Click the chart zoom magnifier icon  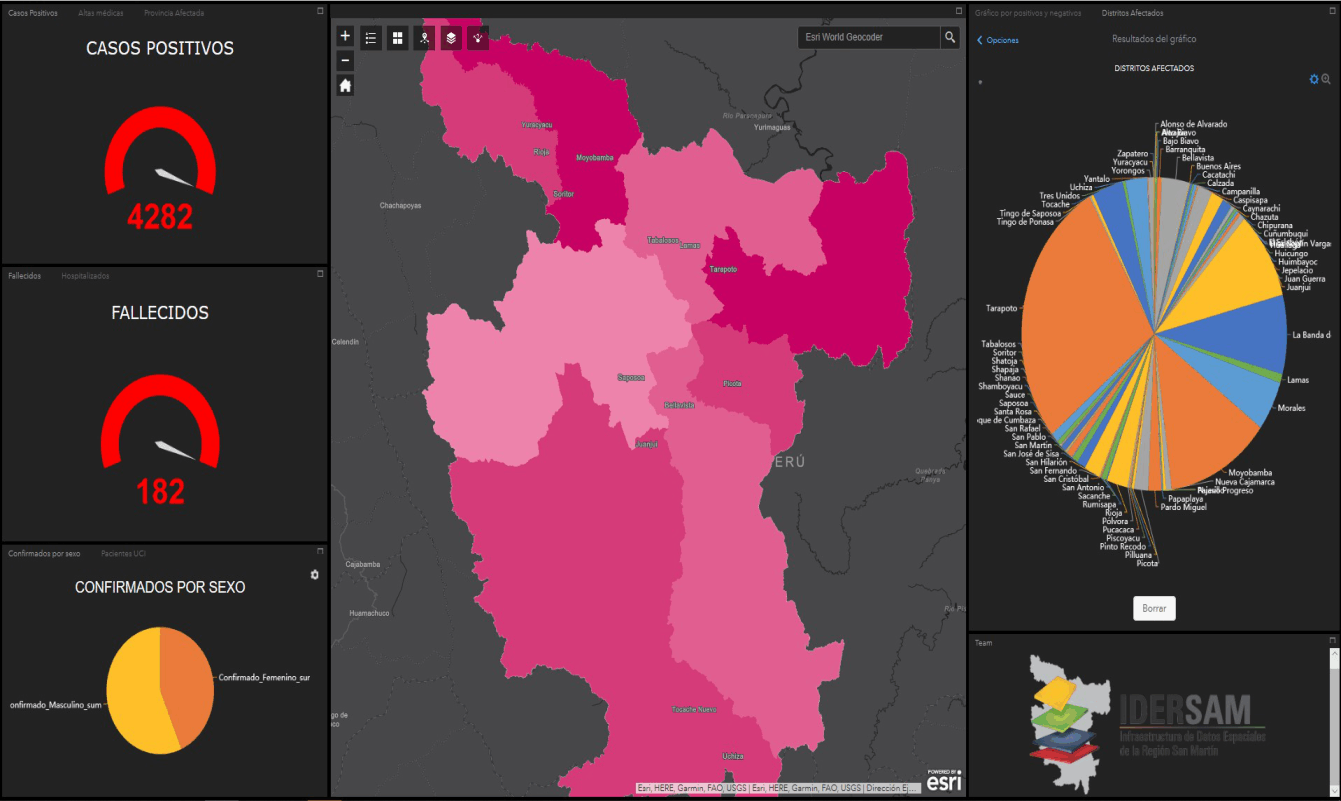1326,79
